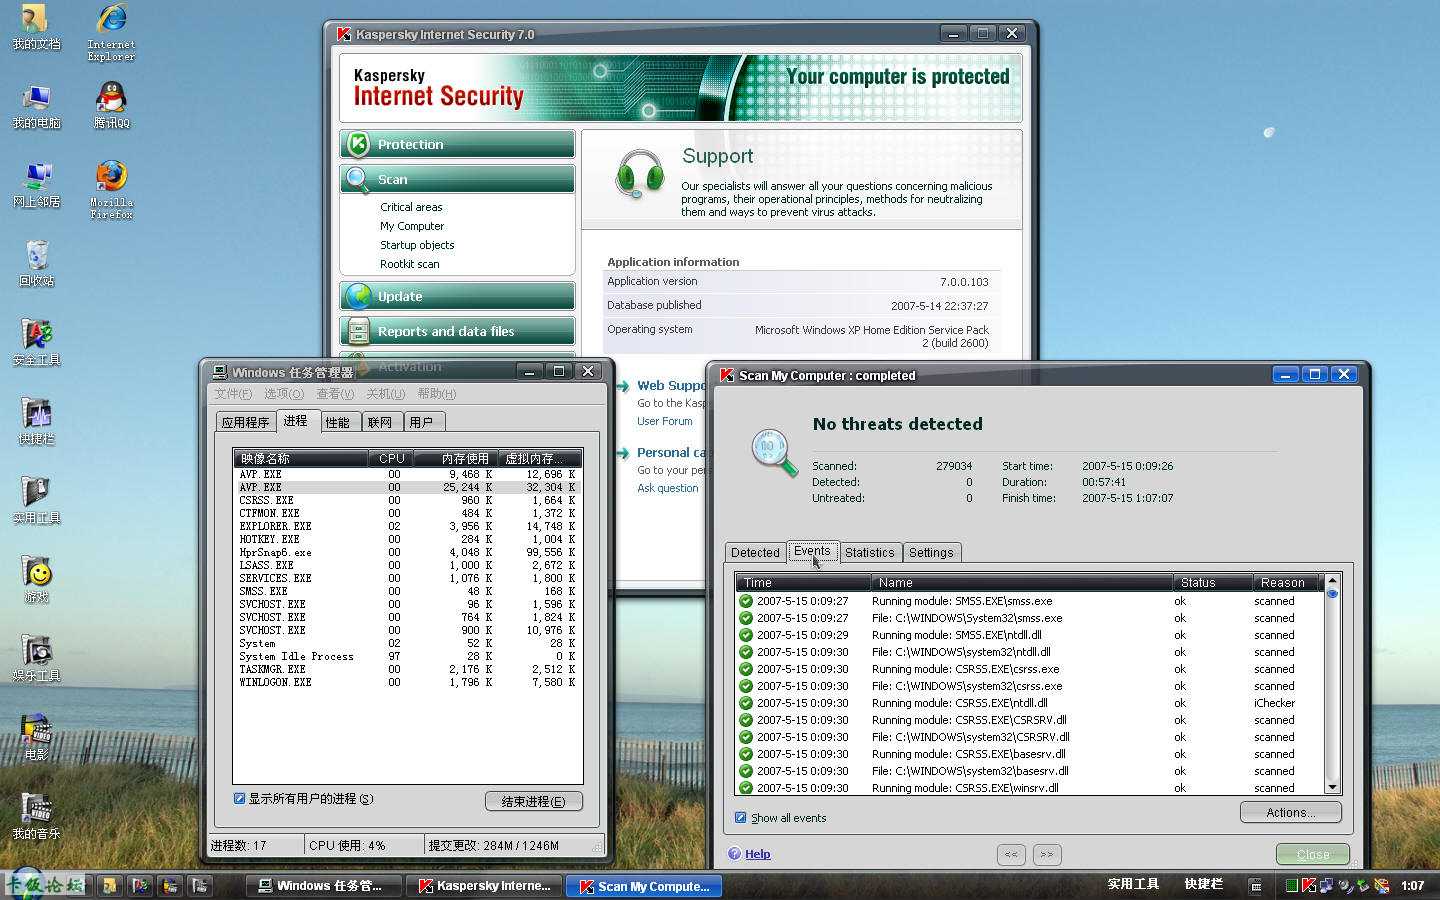This screenshot has height=900, width=1440.
Task: Open the 文件(F) menu in Task Manager
Action: coord(233,394)
